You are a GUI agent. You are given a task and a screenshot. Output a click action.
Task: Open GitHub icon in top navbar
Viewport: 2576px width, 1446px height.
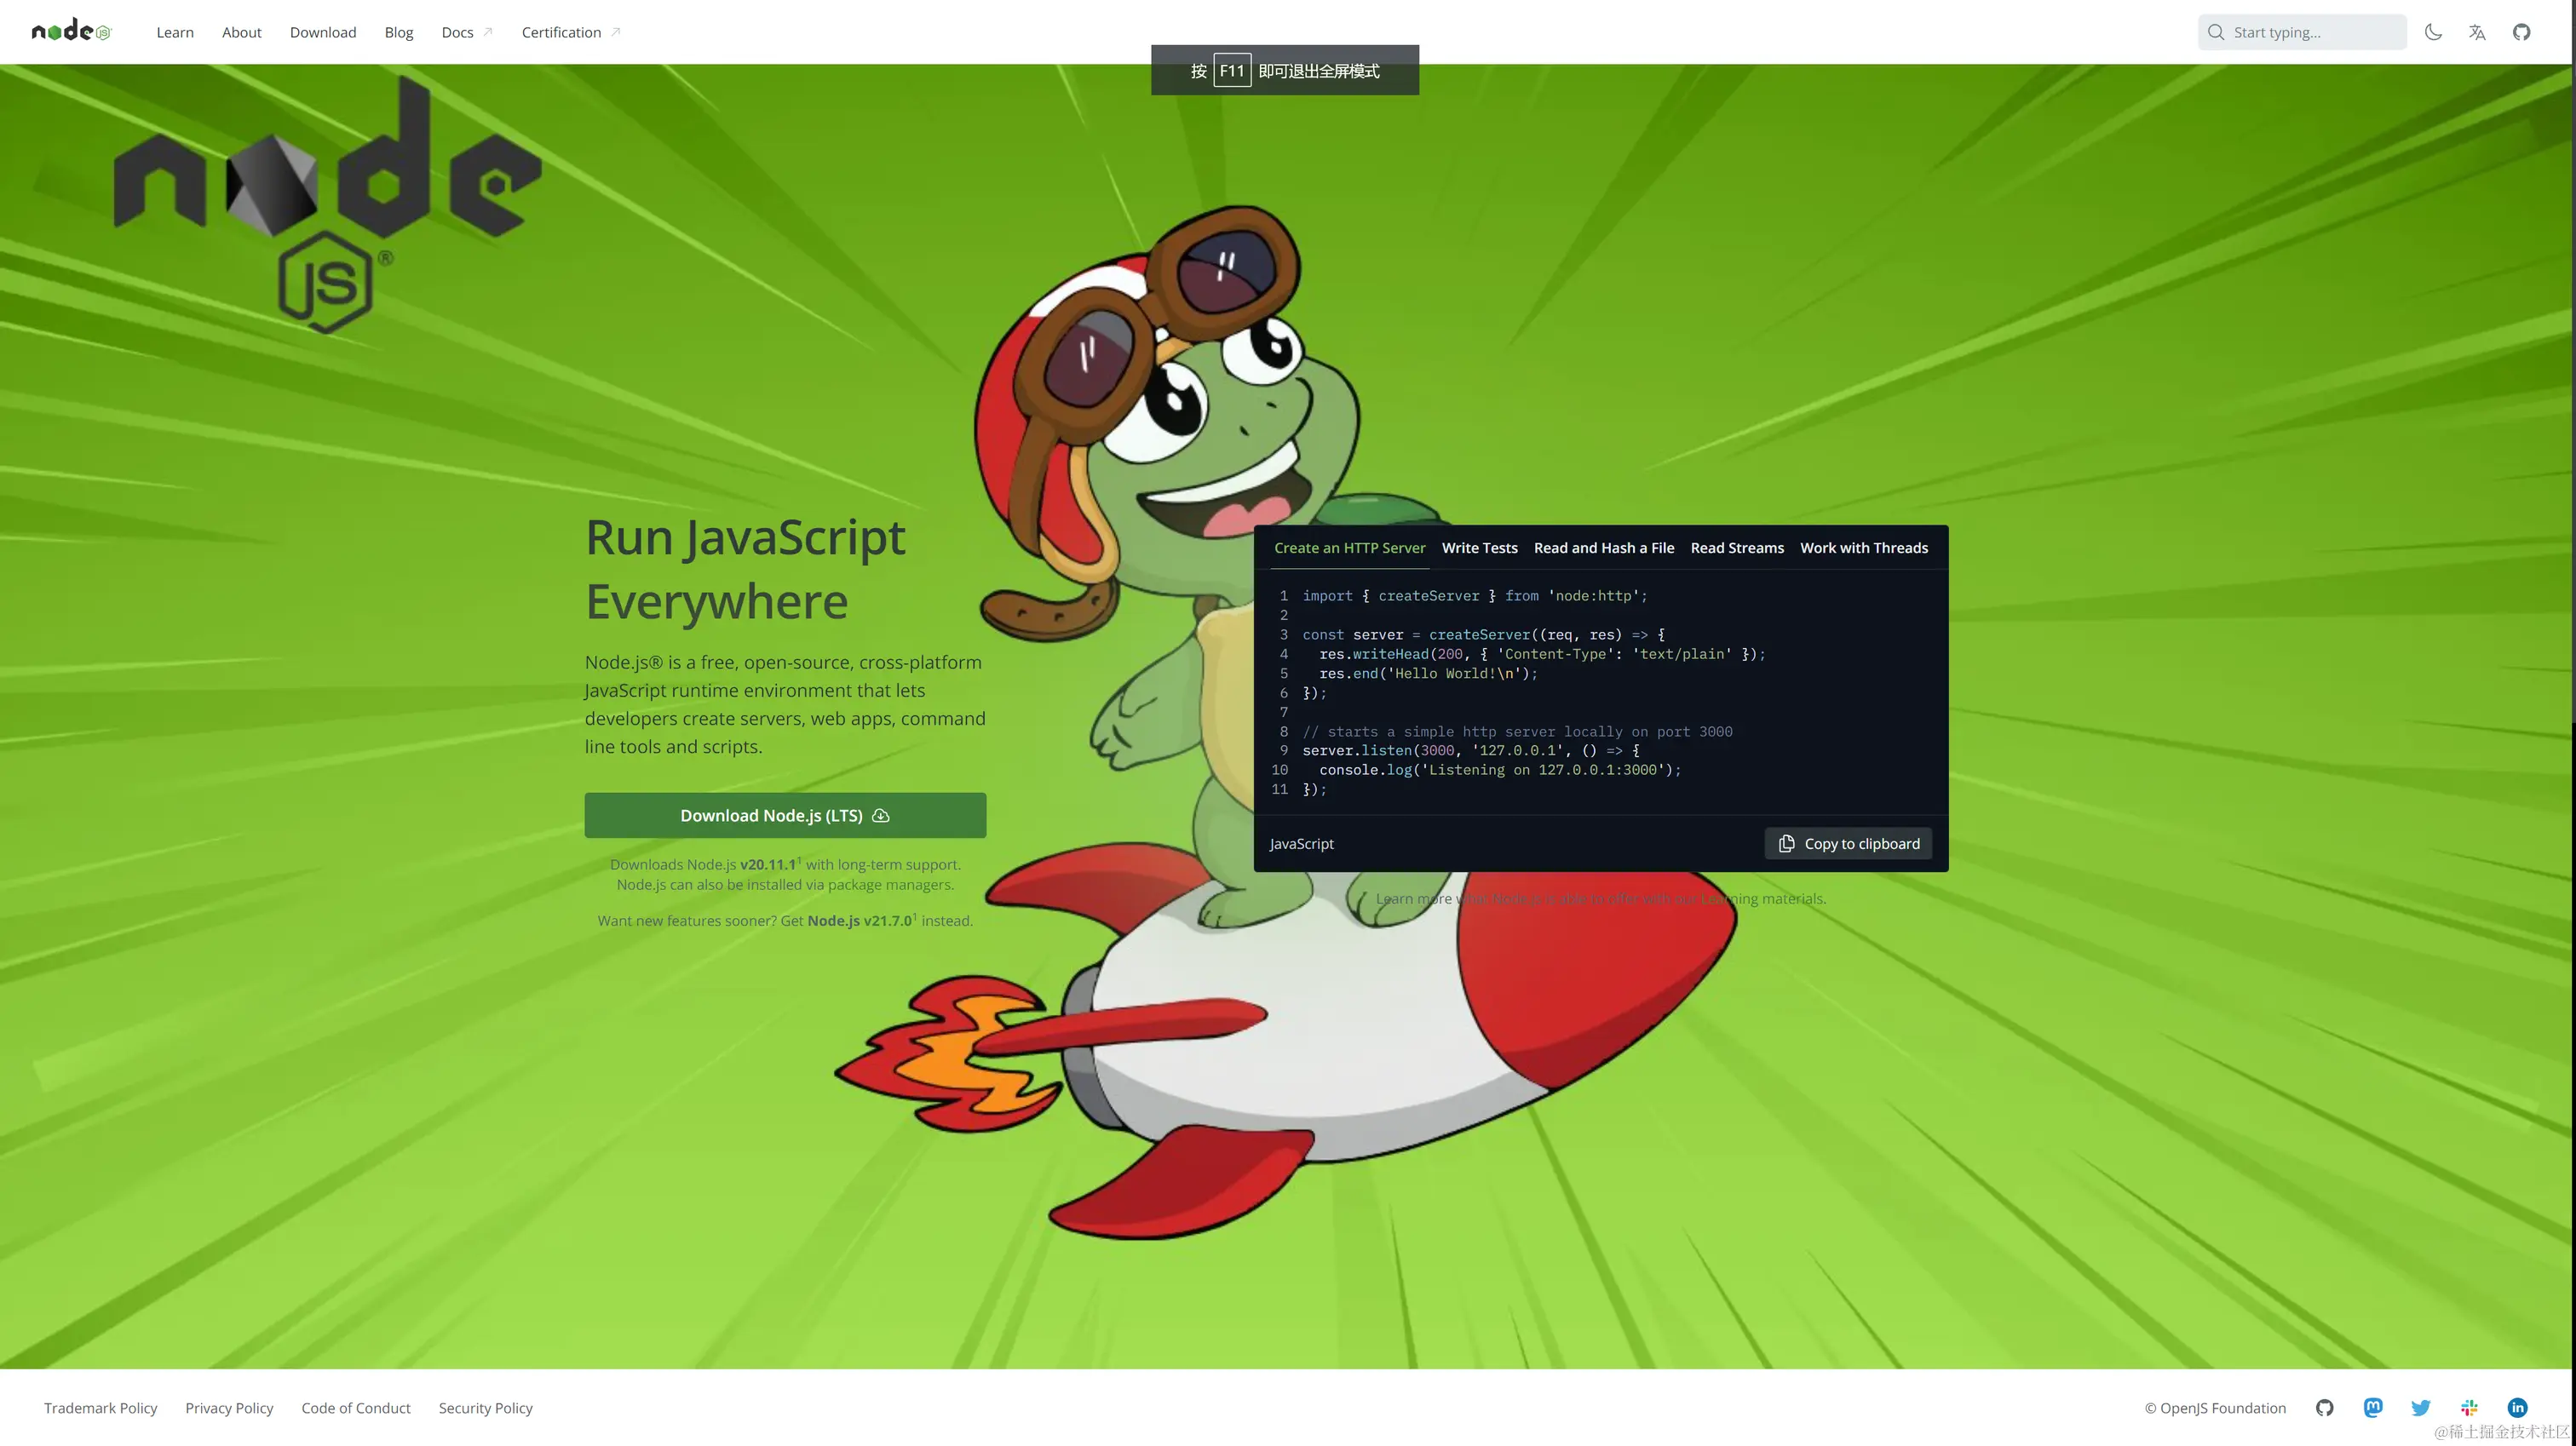pos(2521,32)
